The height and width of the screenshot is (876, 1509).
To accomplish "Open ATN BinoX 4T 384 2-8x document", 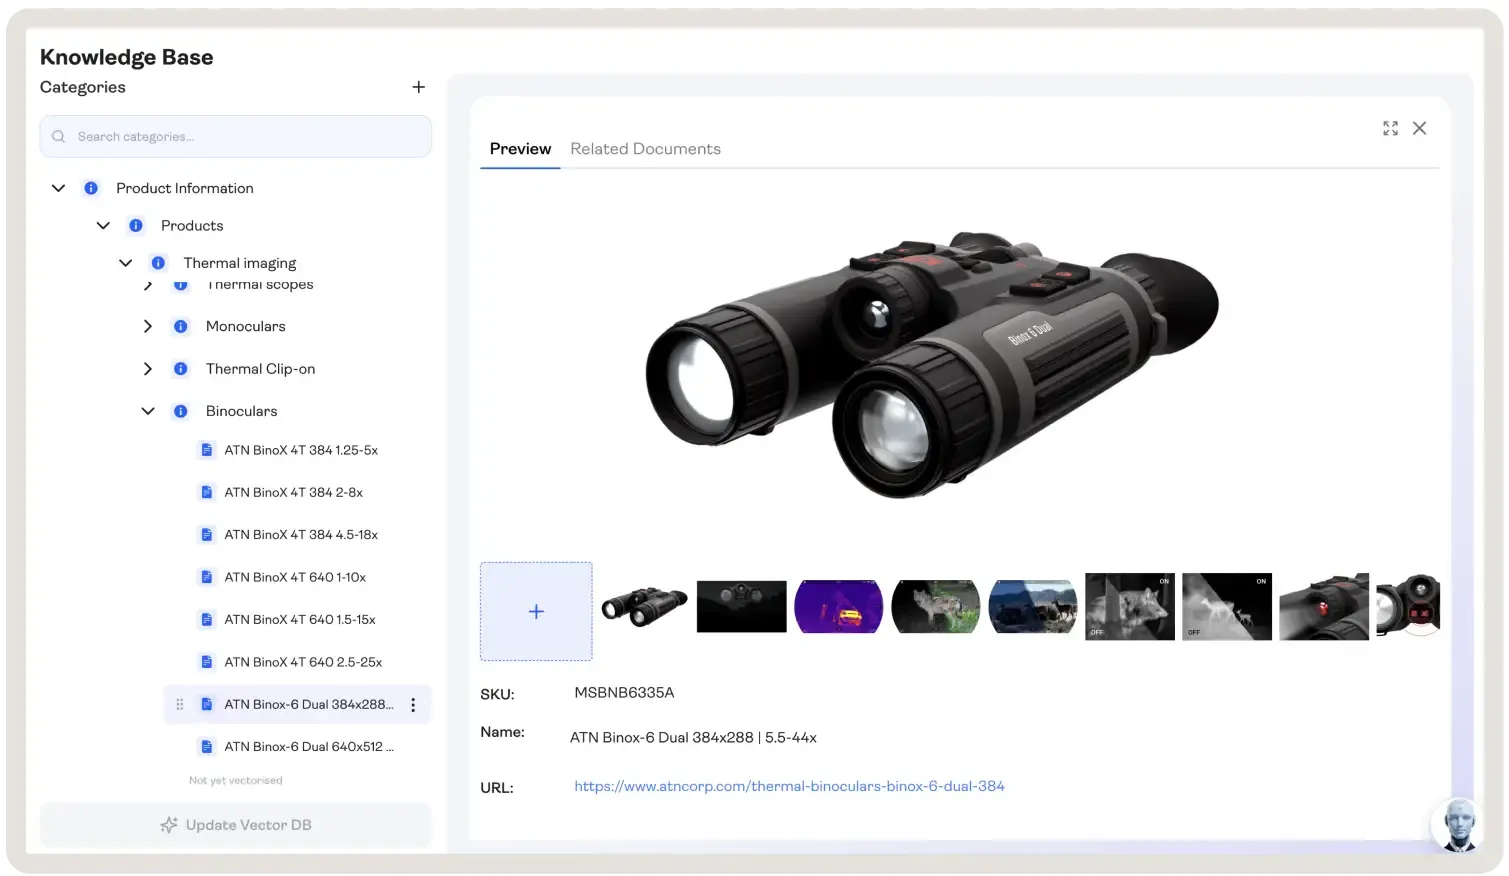I will pos(293,492).
